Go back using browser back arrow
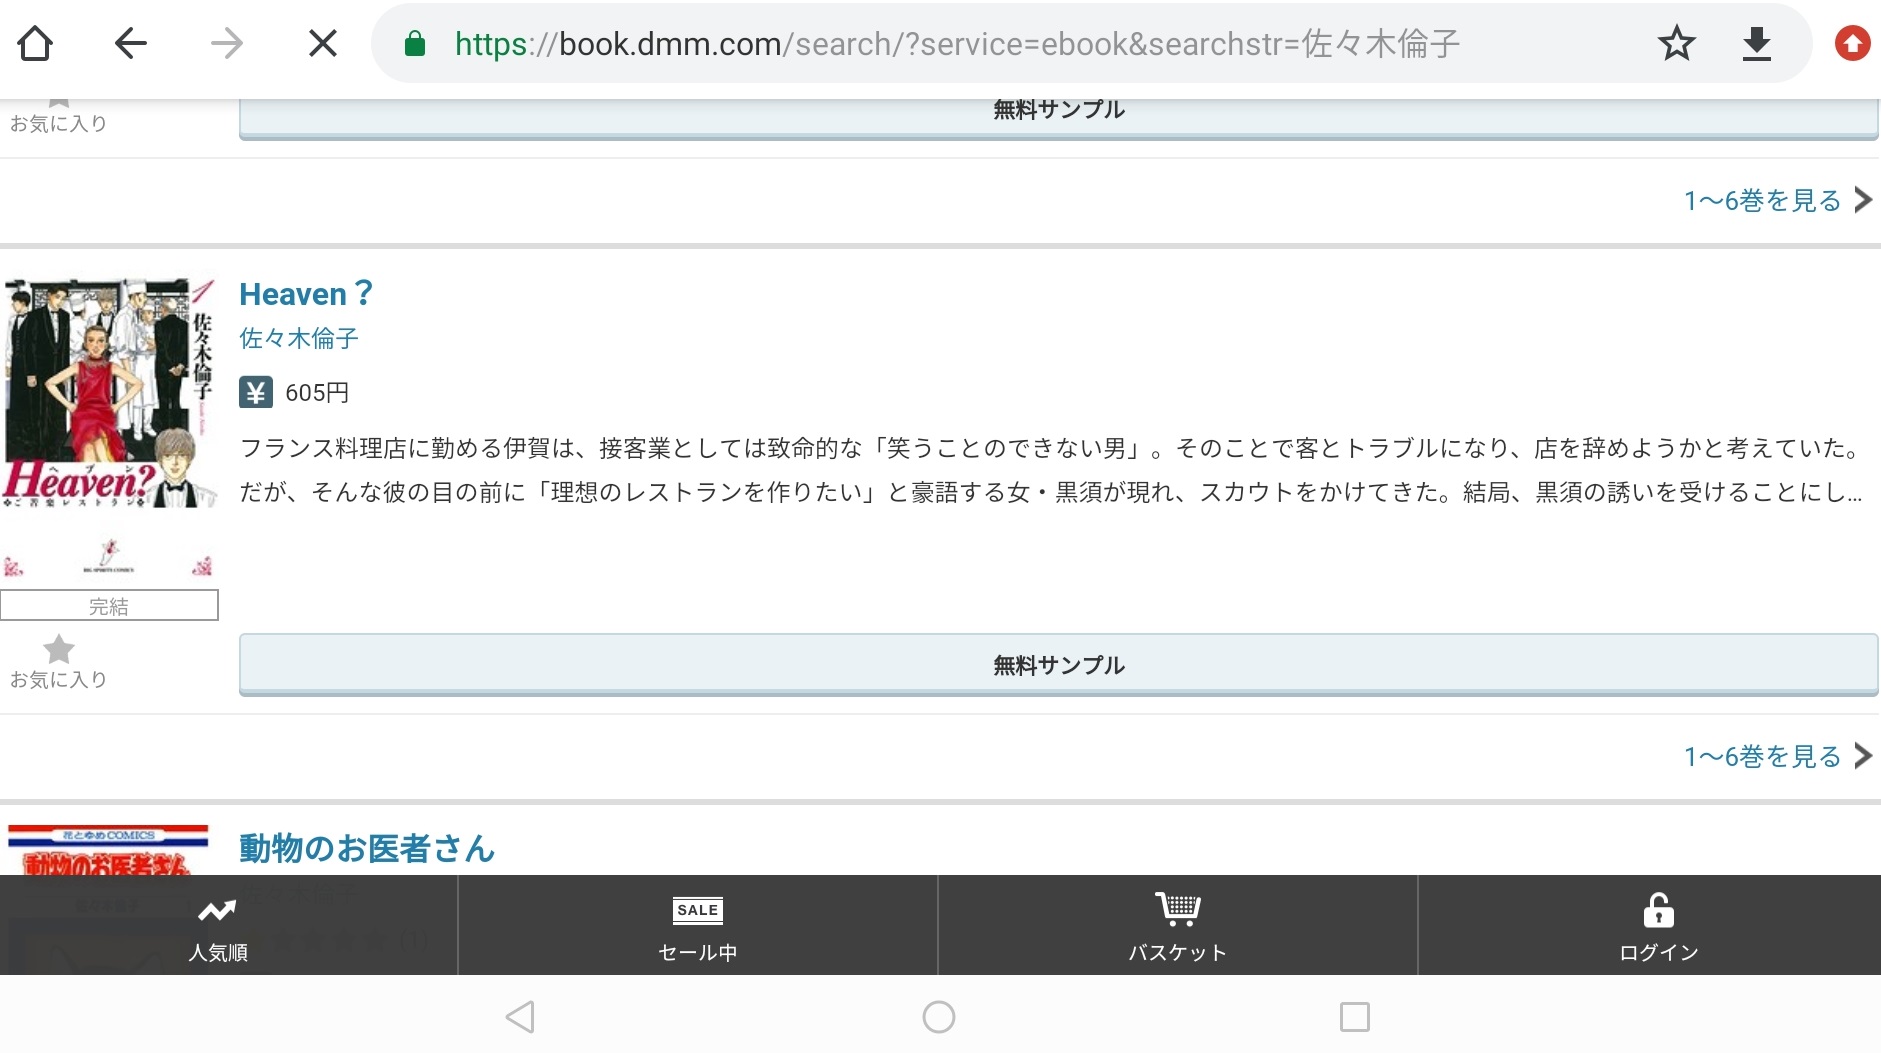 (131, 44)
